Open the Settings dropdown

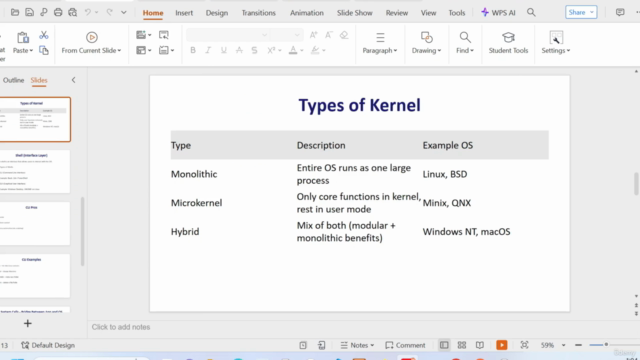(x=556, y=51)
